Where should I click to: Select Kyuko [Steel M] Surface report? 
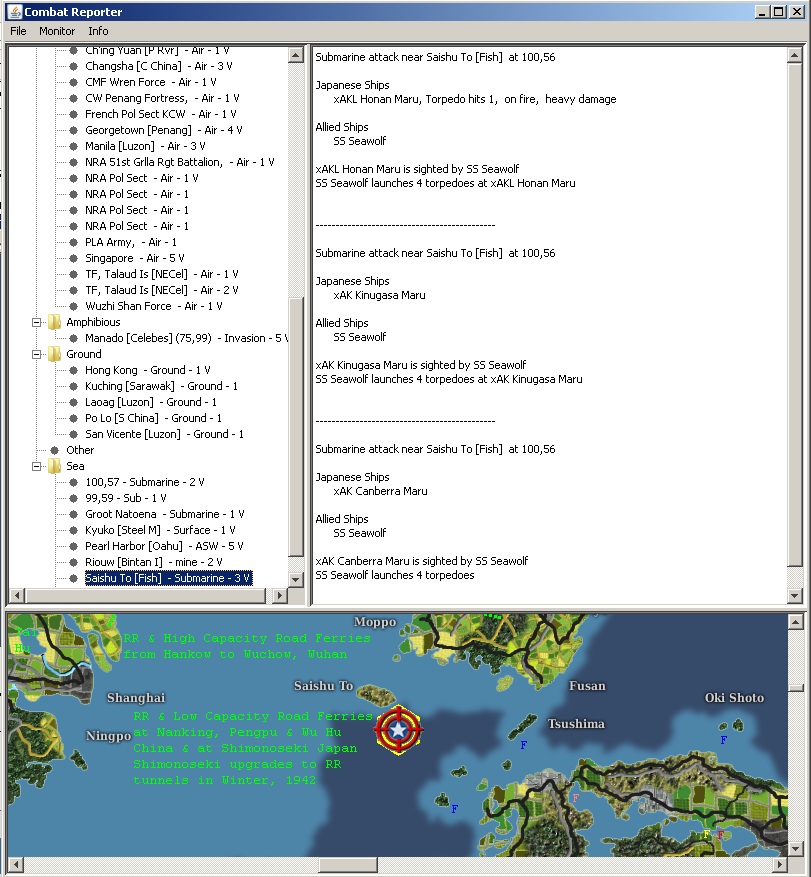[x=161, y=530]
